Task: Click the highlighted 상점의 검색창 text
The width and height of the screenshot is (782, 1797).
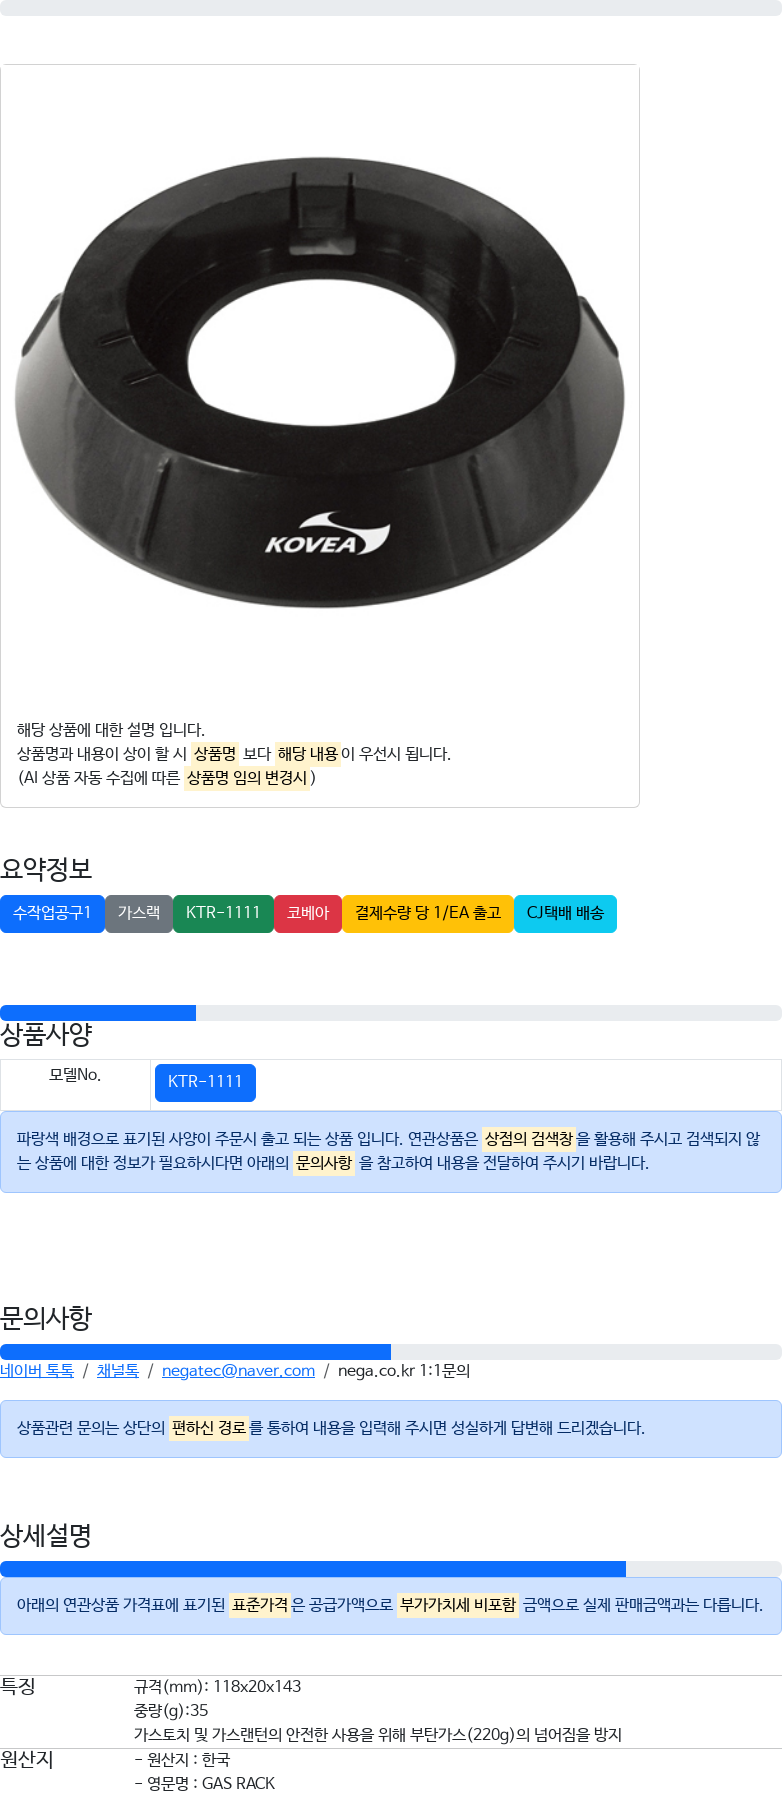Action: click(x=529, y=1139)
